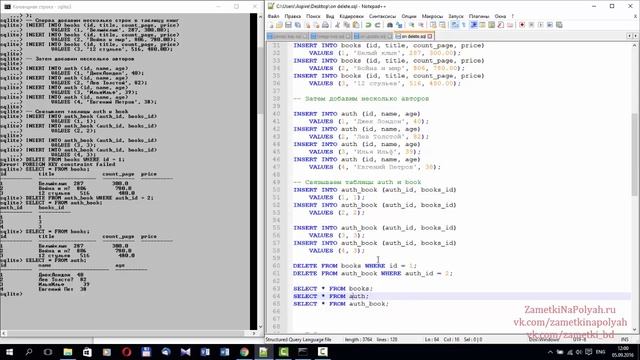Image resolution: width=640 pixels, height=360 pixels.
Task: Click the Paste toolbar icon
Action: [356, 25]
